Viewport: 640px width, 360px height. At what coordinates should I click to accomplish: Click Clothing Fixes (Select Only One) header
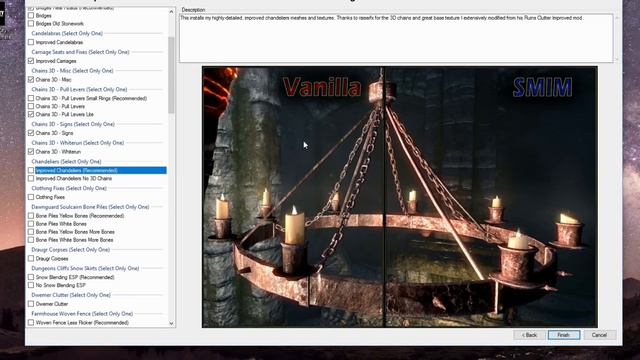(69, 189)
